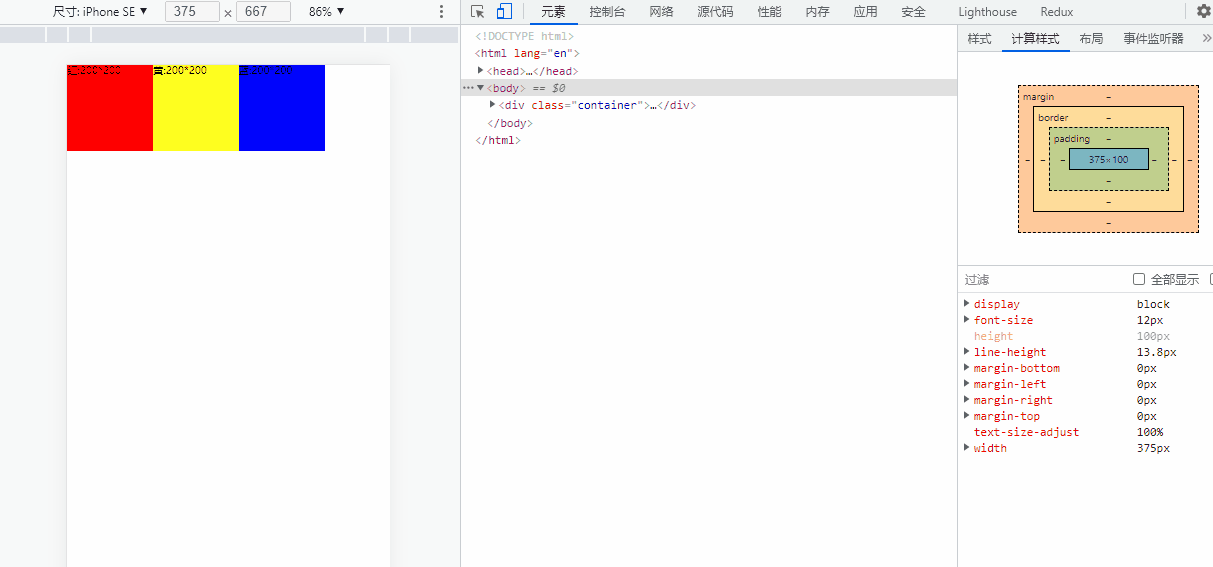Expand the margin-right computed property
This screenshot has width=1213, height=567.
click(x=966, y=400)
